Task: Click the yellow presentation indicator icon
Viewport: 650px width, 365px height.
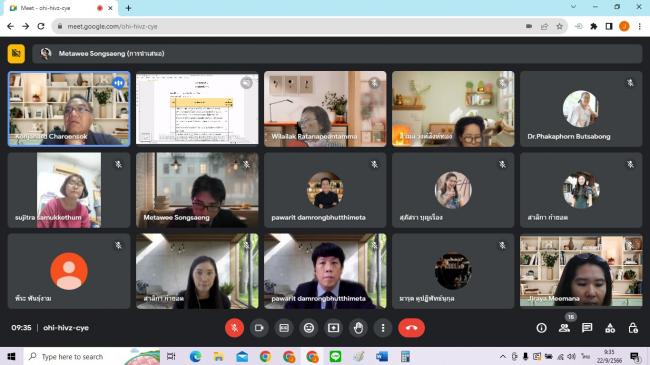Action: click(x=16, y=54)
